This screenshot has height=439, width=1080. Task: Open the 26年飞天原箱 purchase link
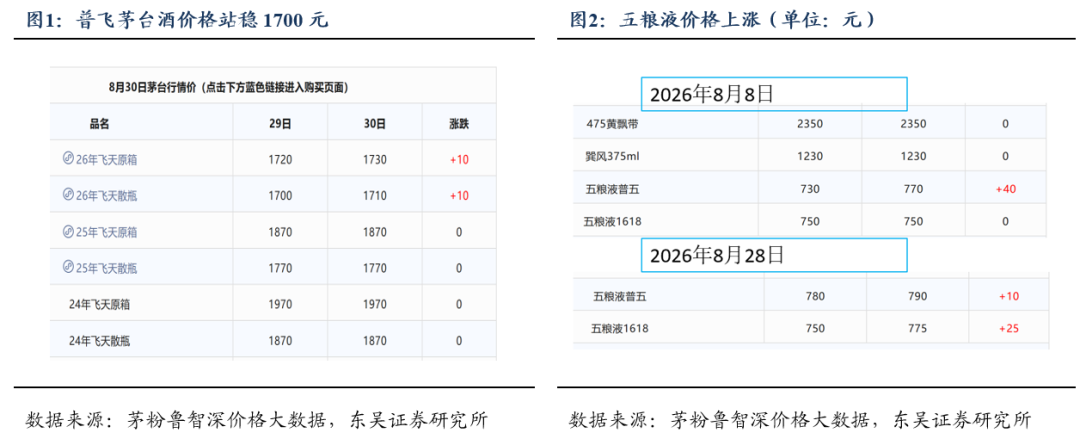[x=106, y=160]
